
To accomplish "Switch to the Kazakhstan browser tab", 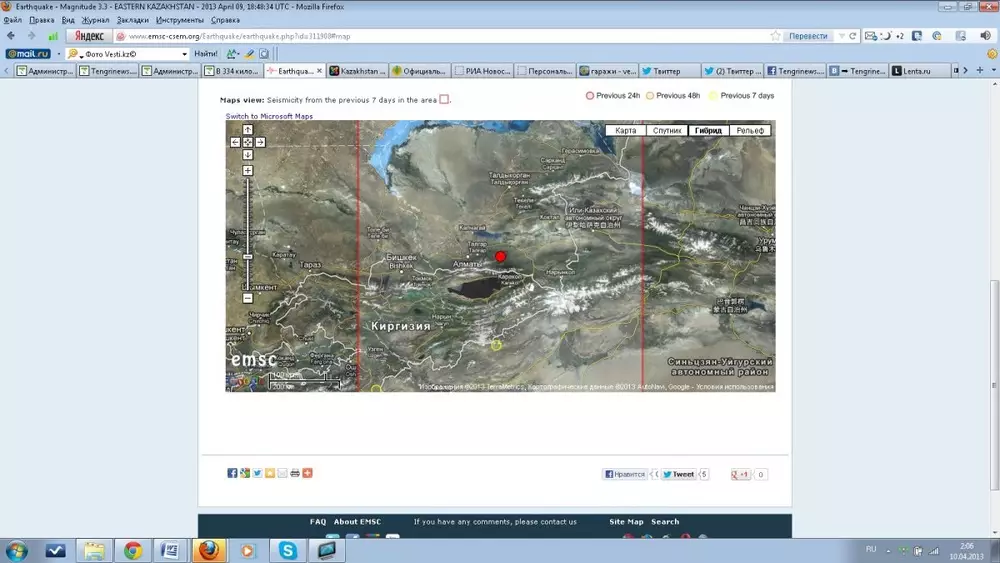I will click(x=359, y=71).
